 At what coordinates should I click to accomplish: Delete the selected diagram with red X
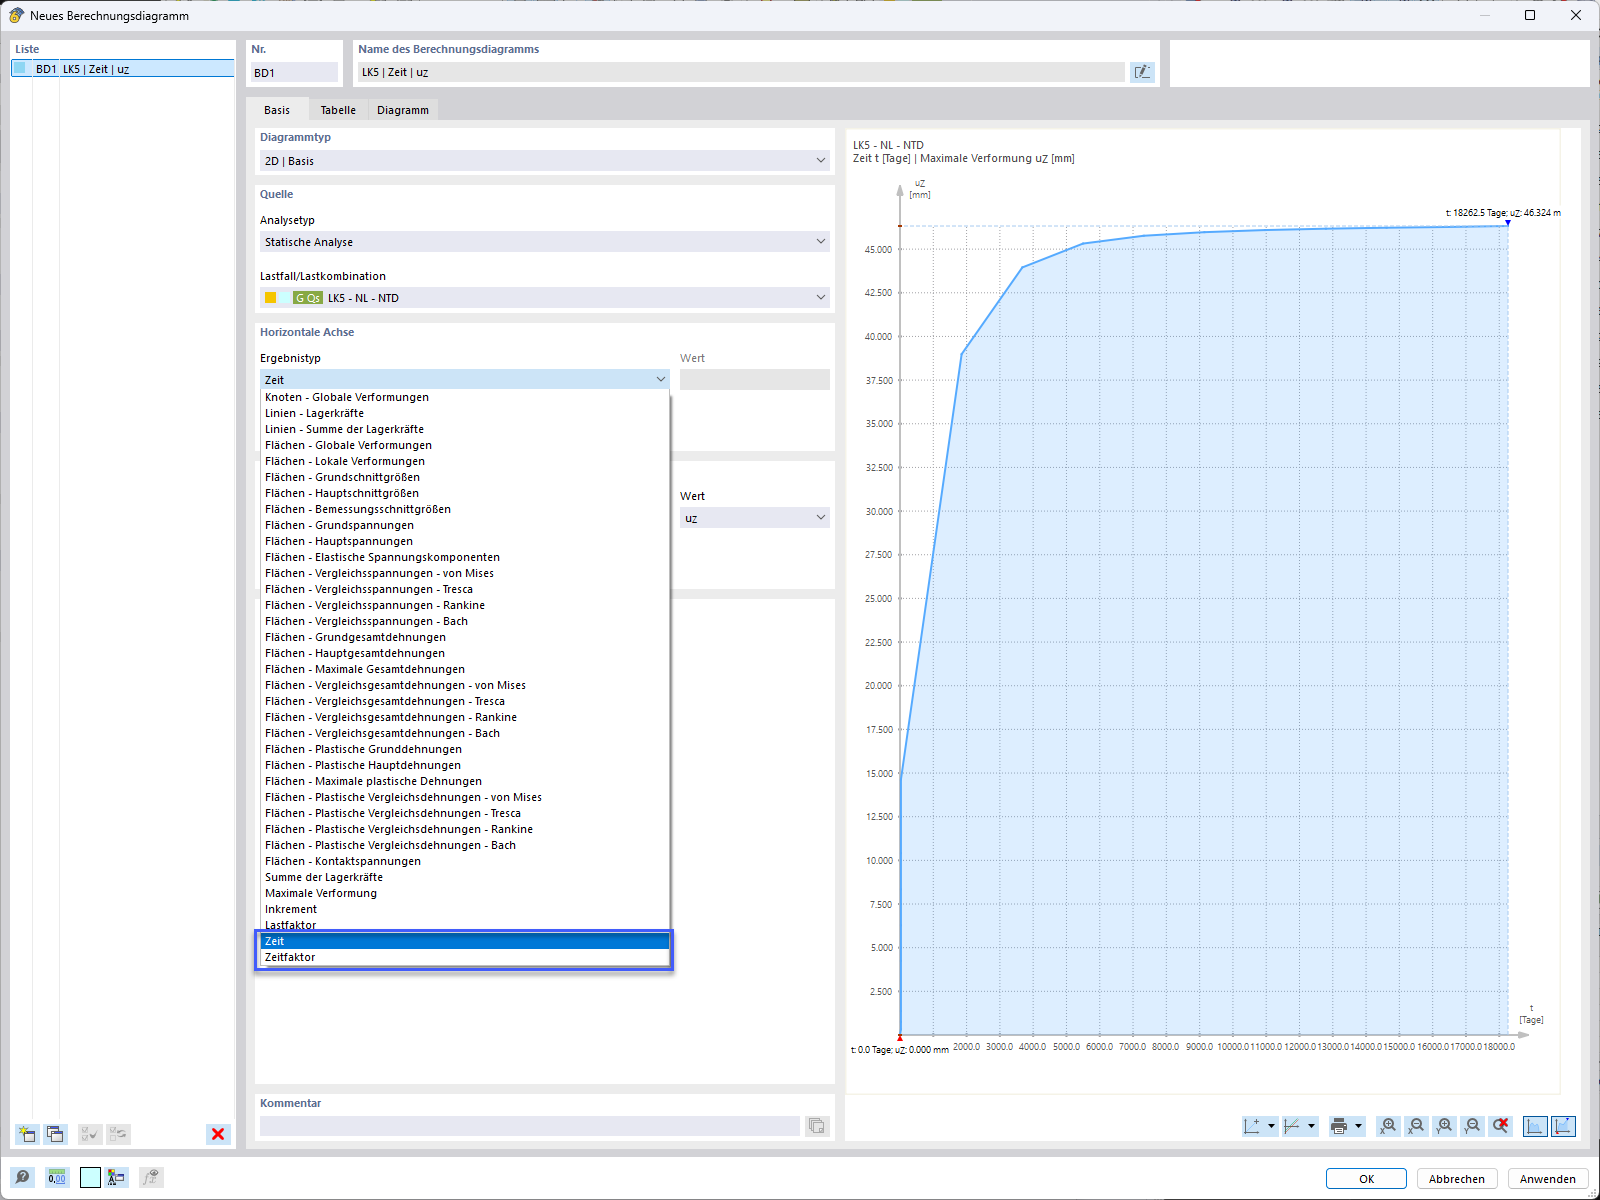click(x=218, y=1134)
